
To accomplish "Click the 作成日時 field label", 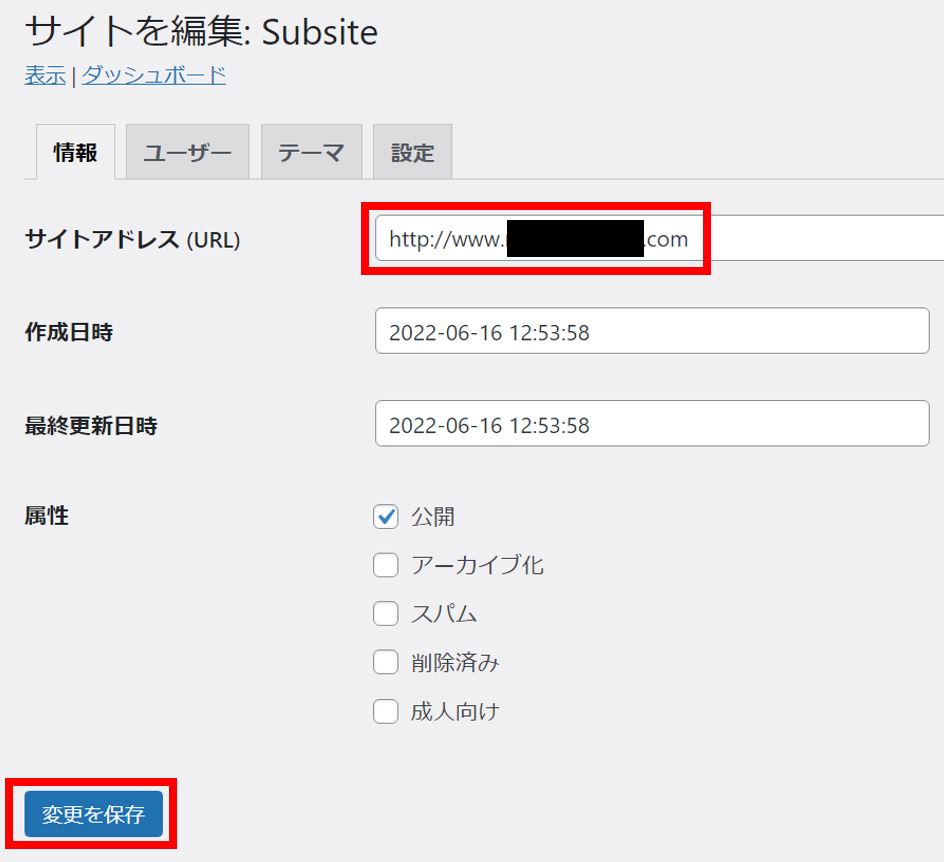I will click(x=69, y=333).
